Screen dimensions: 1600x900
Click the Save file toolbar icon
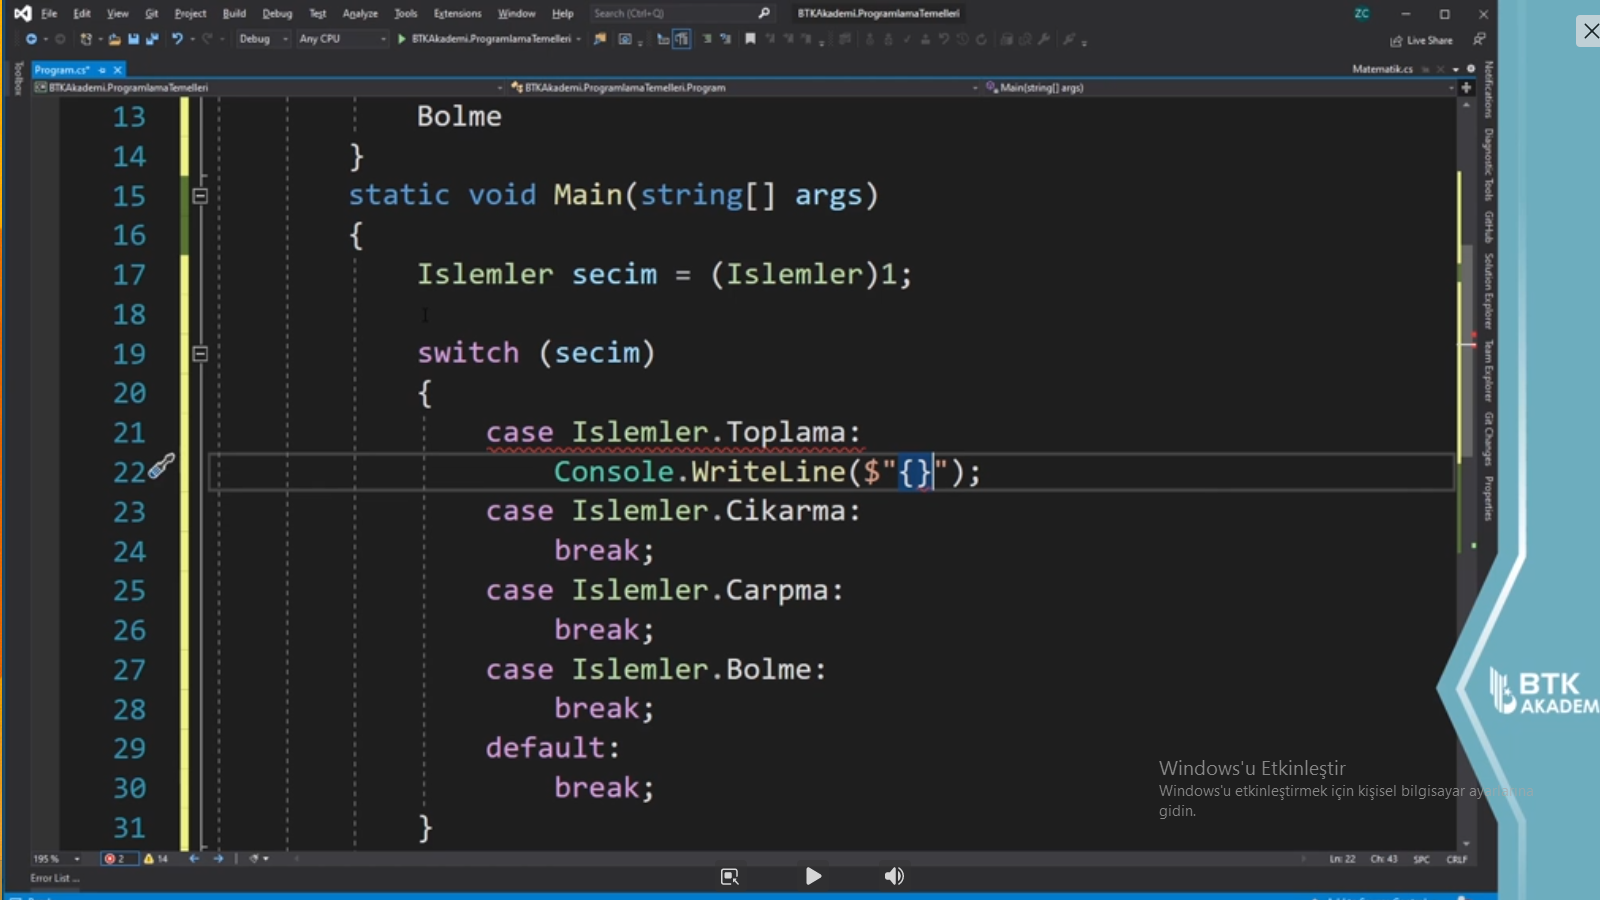[x=133, y=39]
